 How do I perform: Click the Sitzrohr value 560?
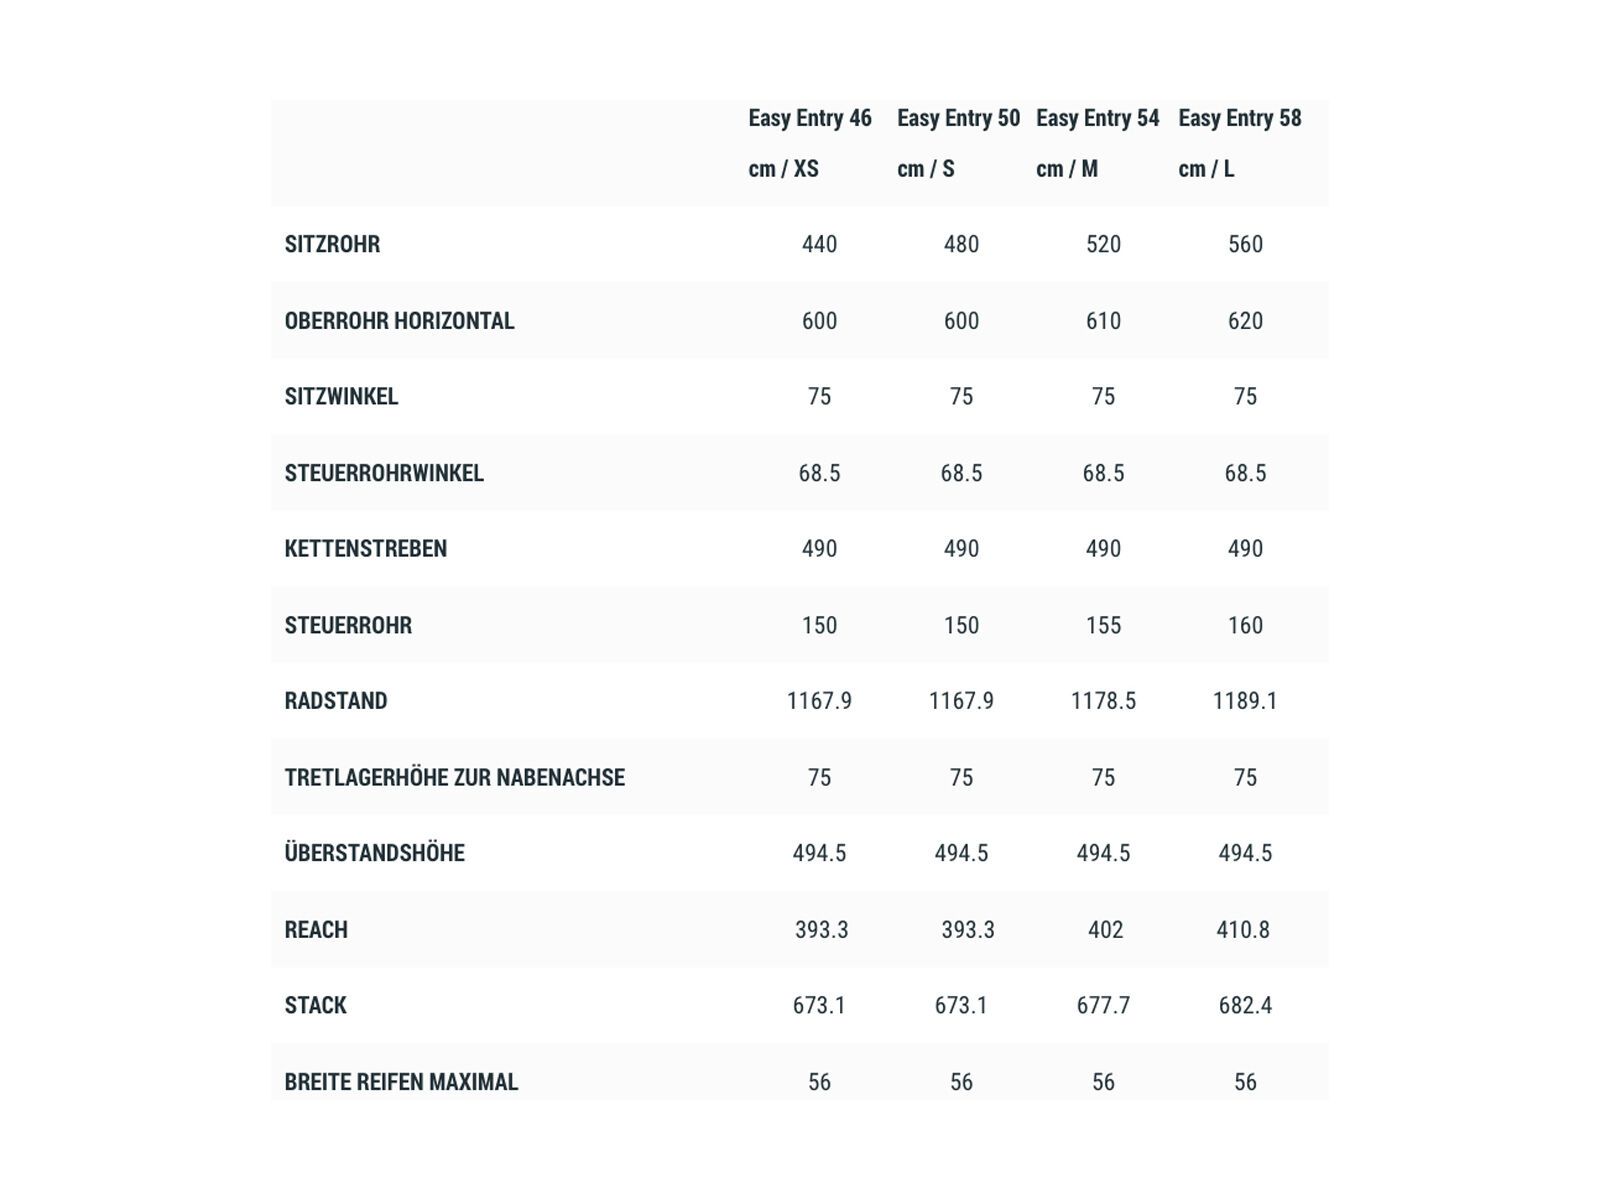point(1245,245)
